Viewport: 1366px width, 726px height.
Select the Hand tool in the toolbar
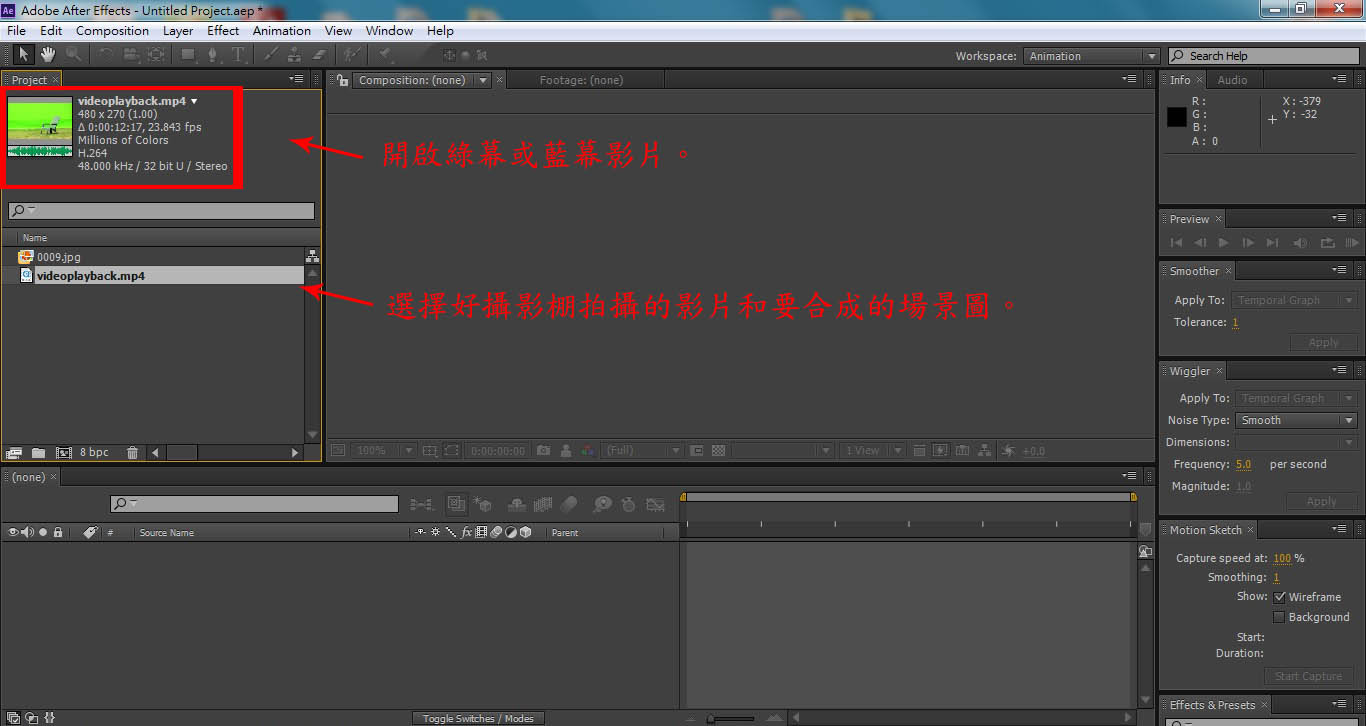coord(47,55)
